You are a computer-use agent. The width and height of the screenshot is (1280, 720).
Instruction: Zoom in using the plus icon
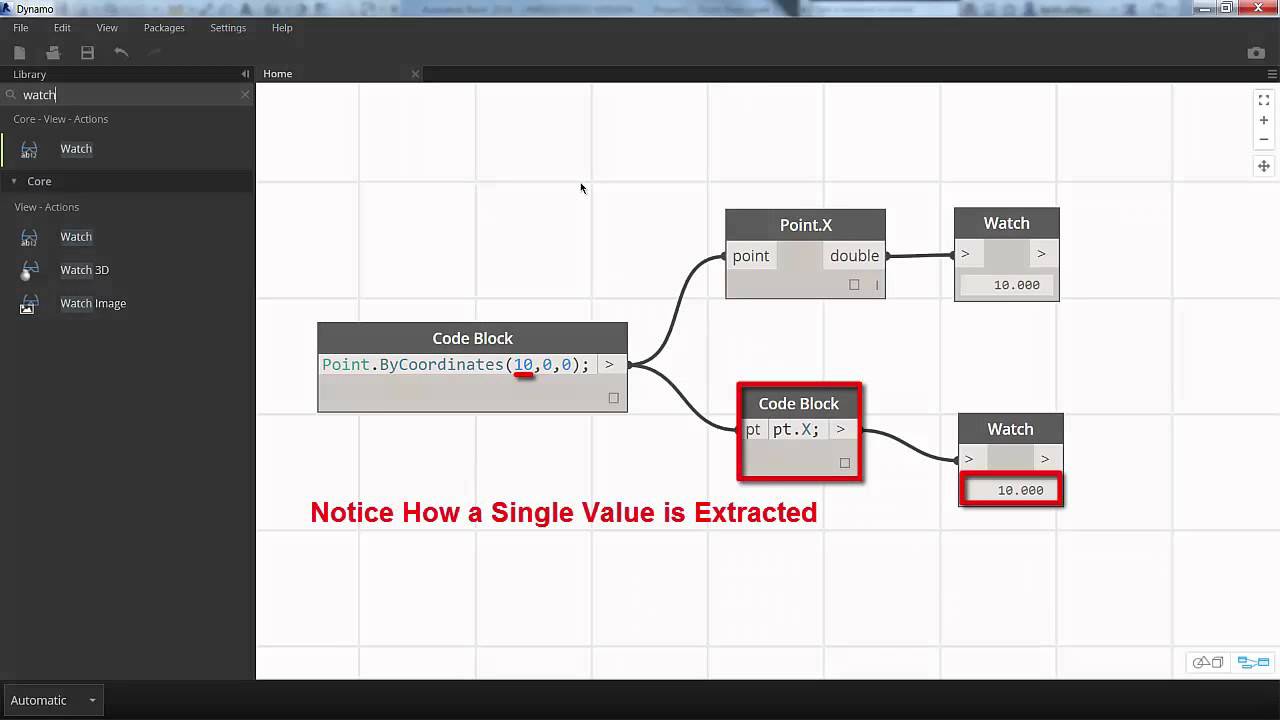point(1263,119)
